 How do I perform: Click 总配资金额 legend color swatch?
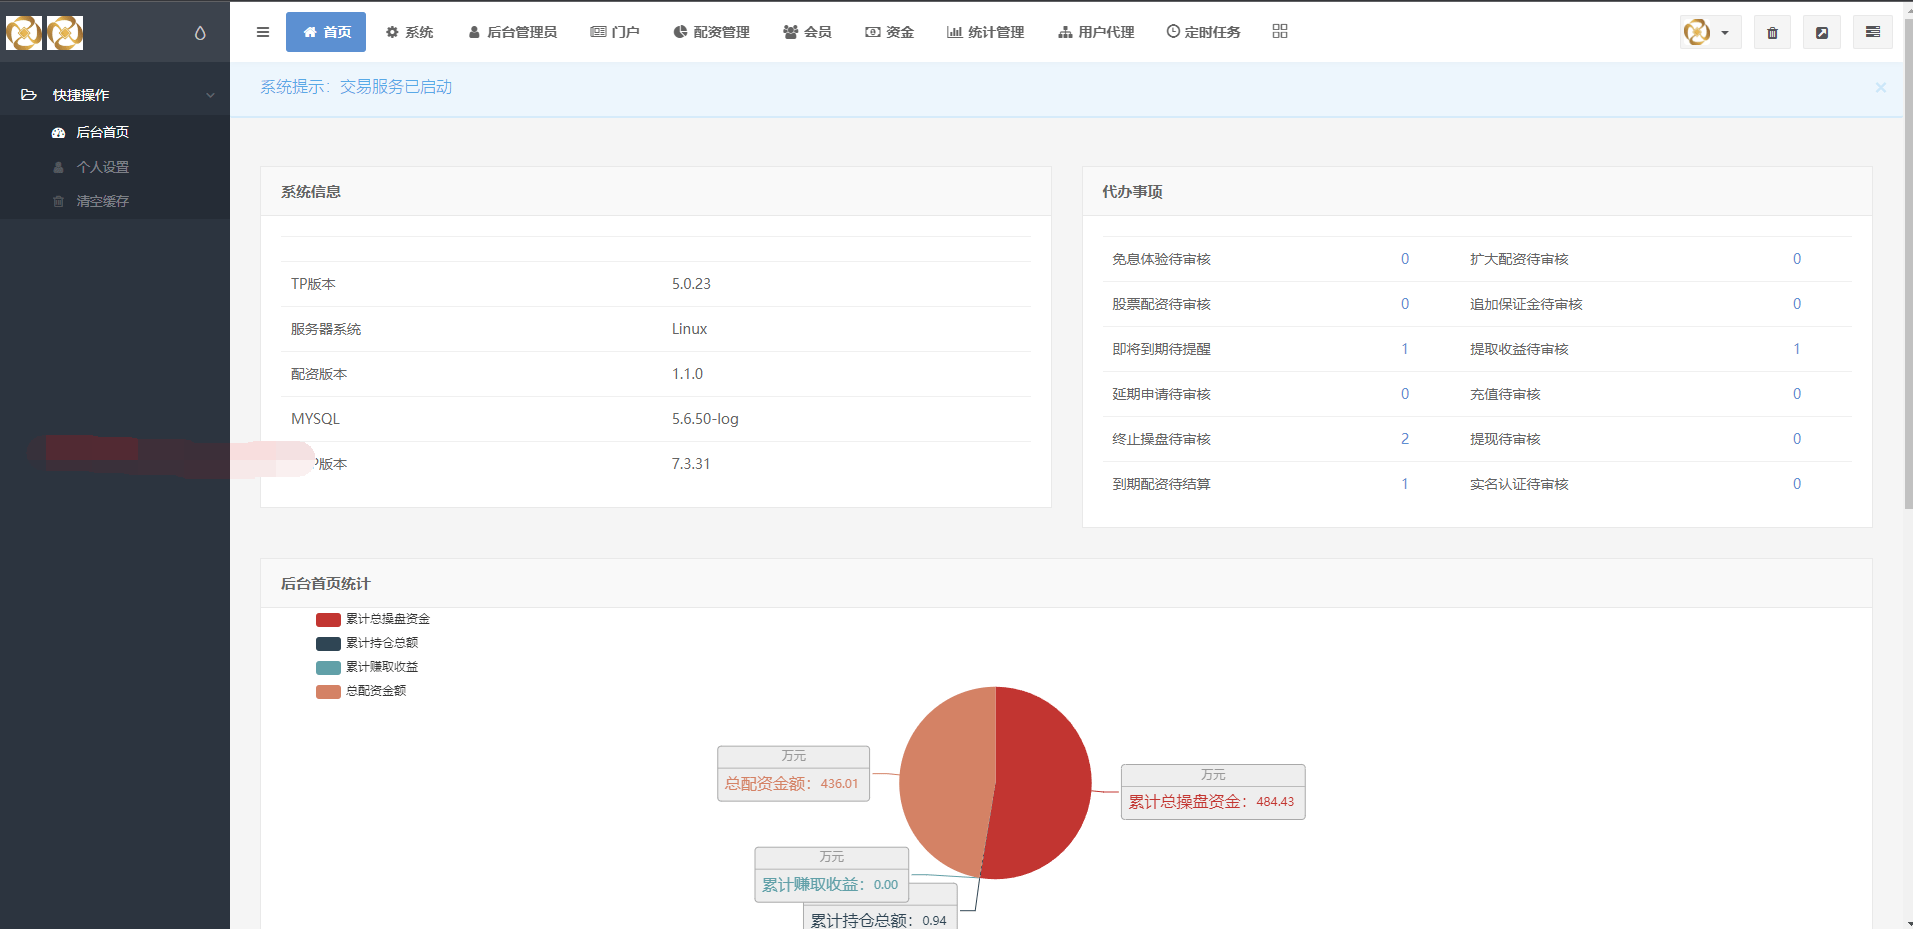(x=328, y=691)
